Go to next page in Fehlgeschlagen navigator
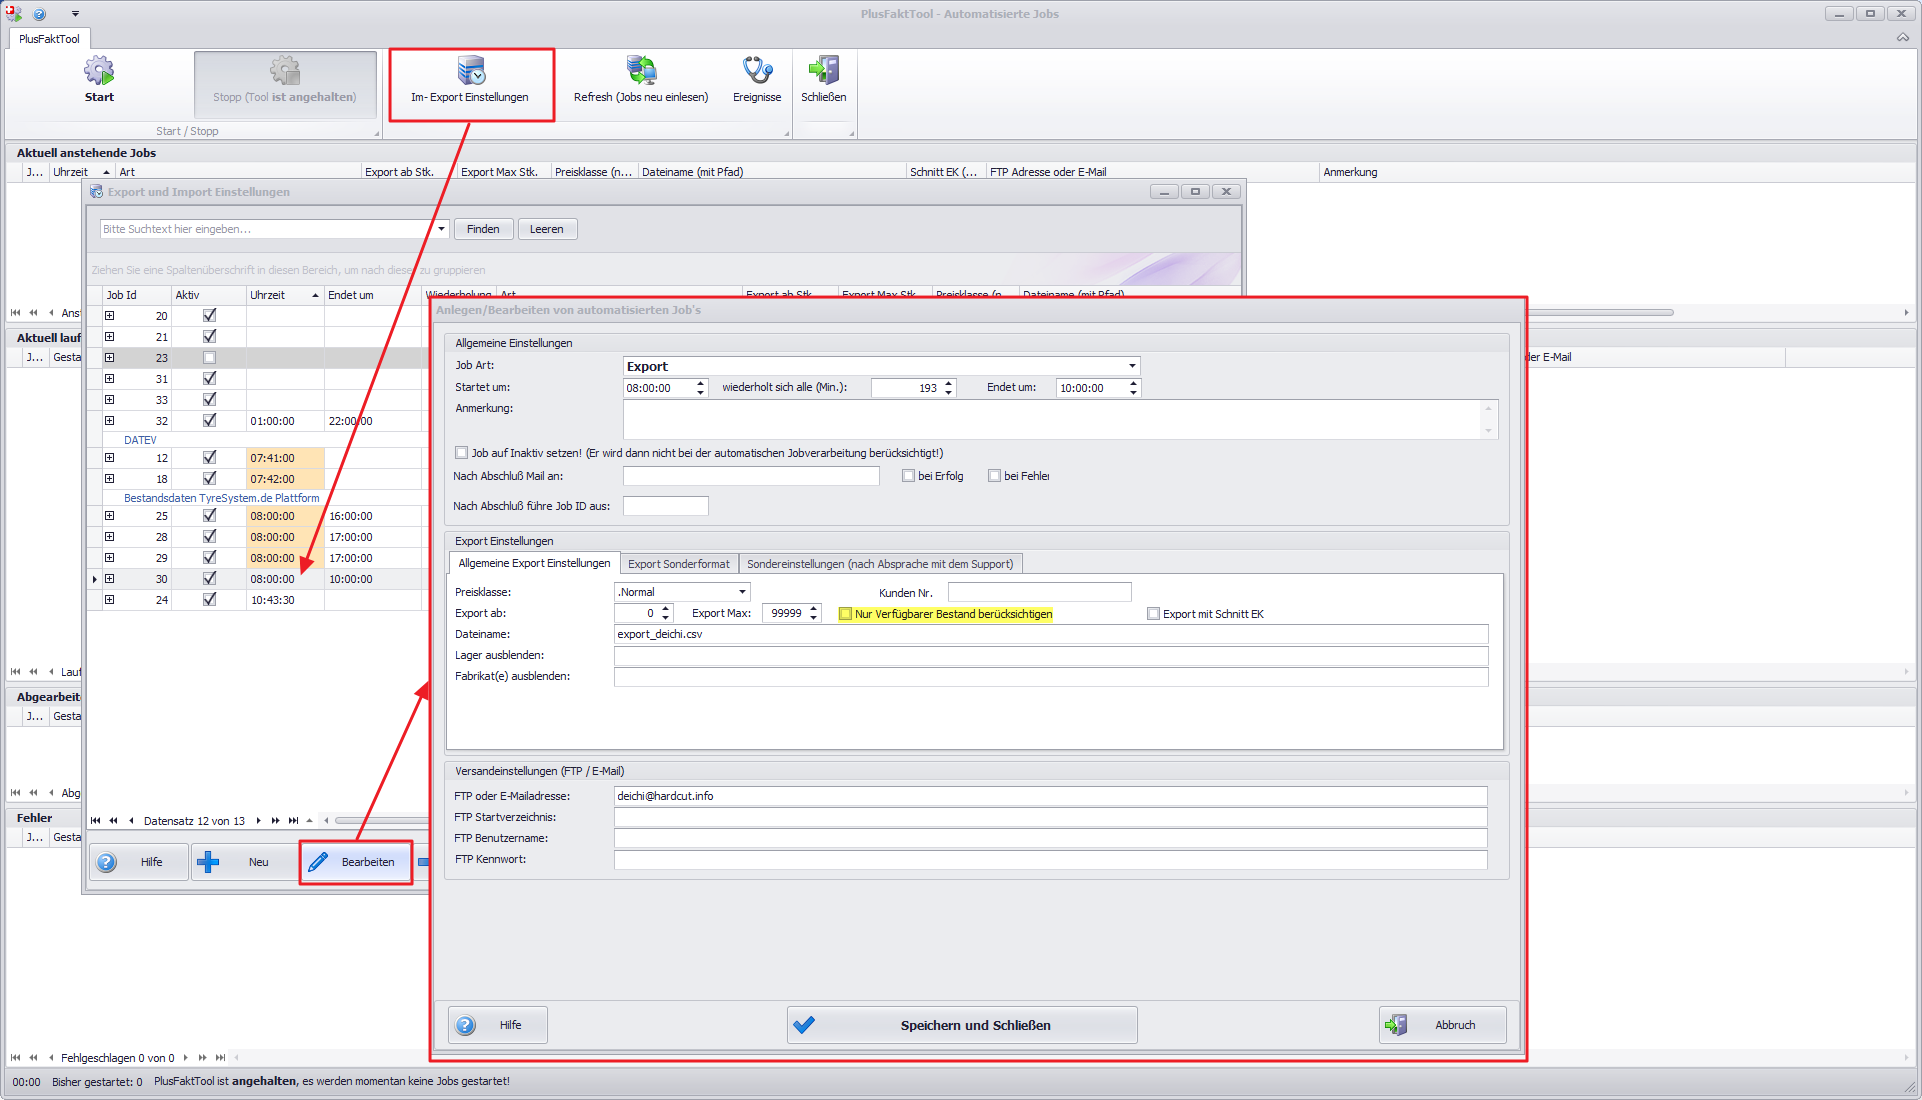The image size is (1922, 1100). [202, 1058]
